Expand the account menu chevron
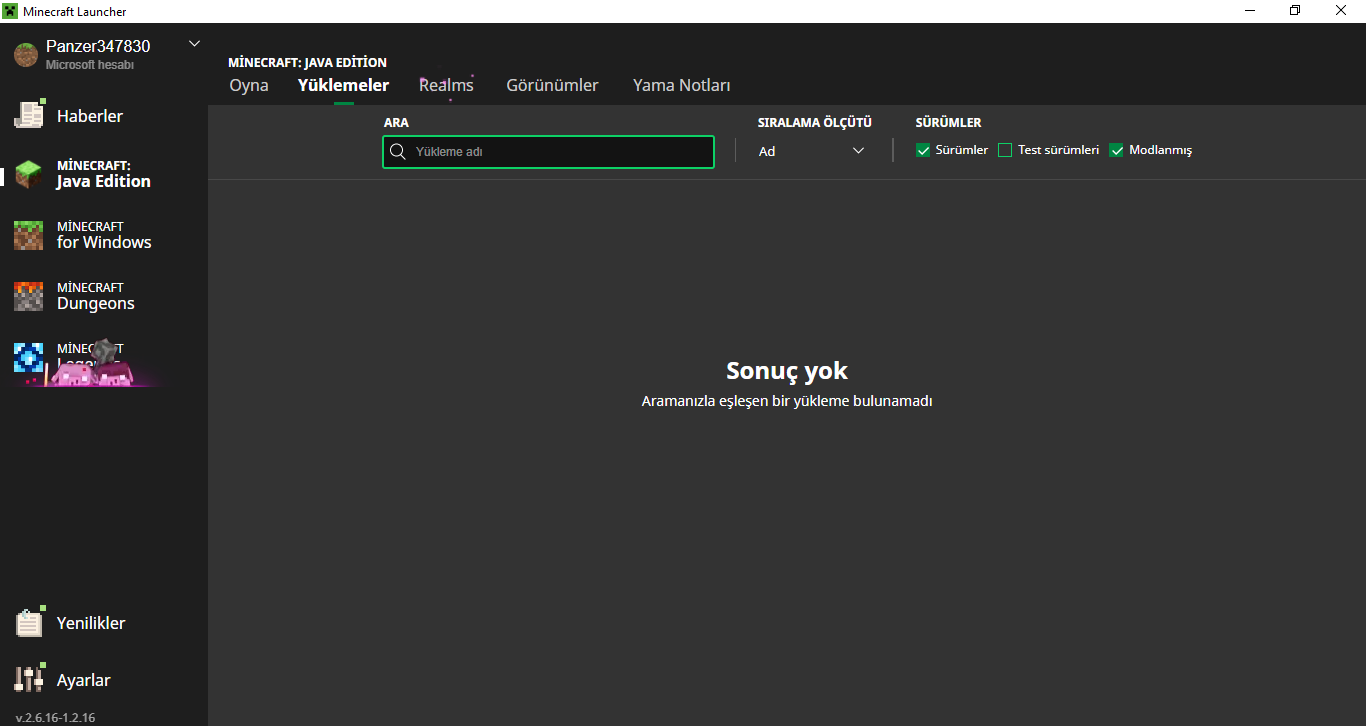This screenshot has width=1366, height=726. click(x=194, y=44)
